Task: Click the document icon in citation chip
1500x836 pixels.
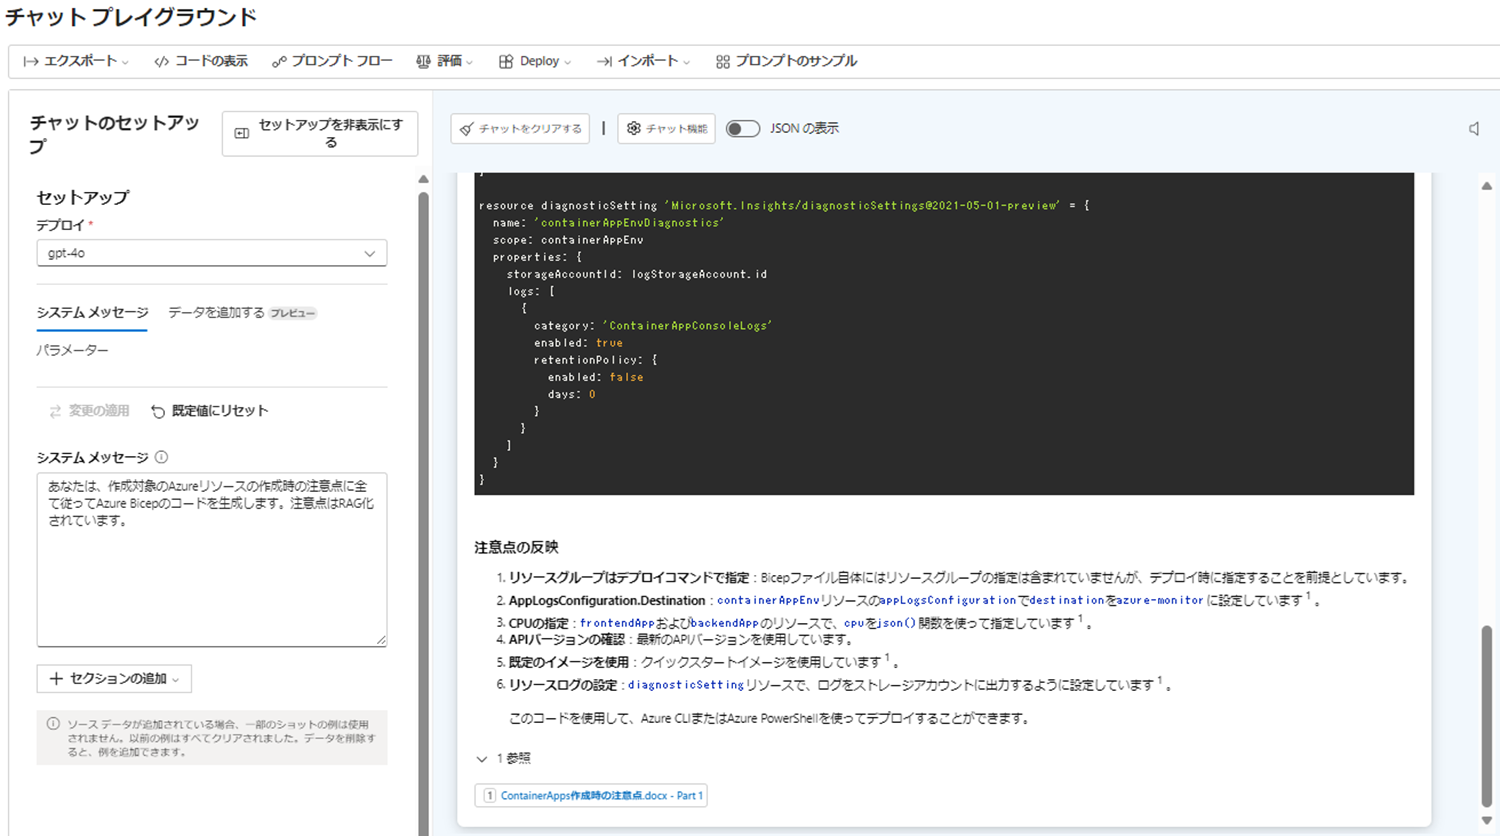Action: (489, 796)
